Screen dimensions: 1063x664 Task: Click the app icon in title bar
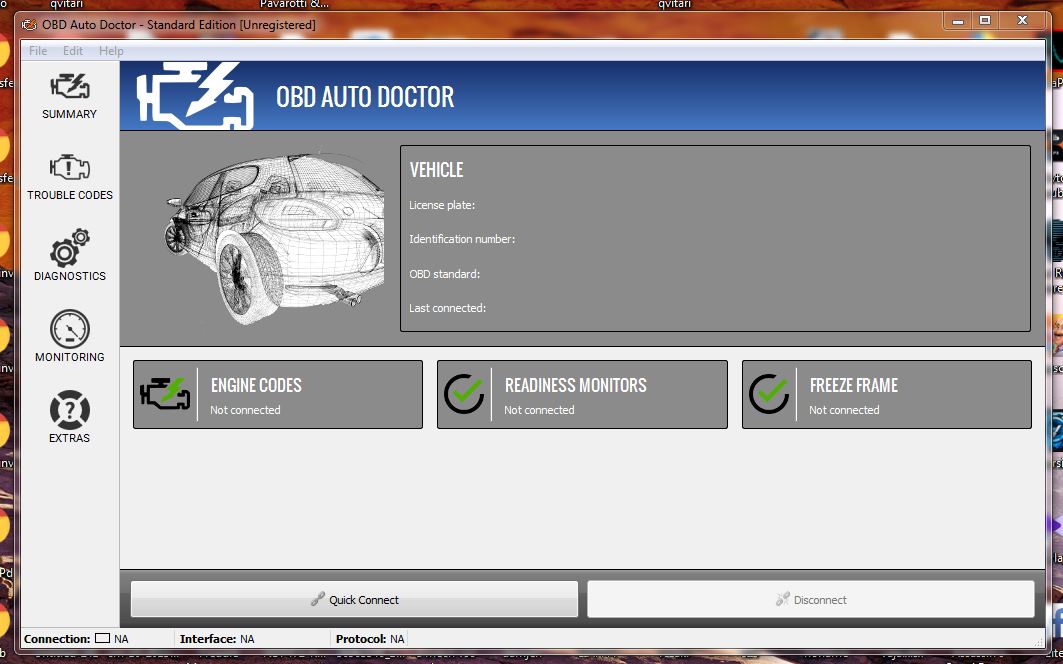tap(30, 24)
